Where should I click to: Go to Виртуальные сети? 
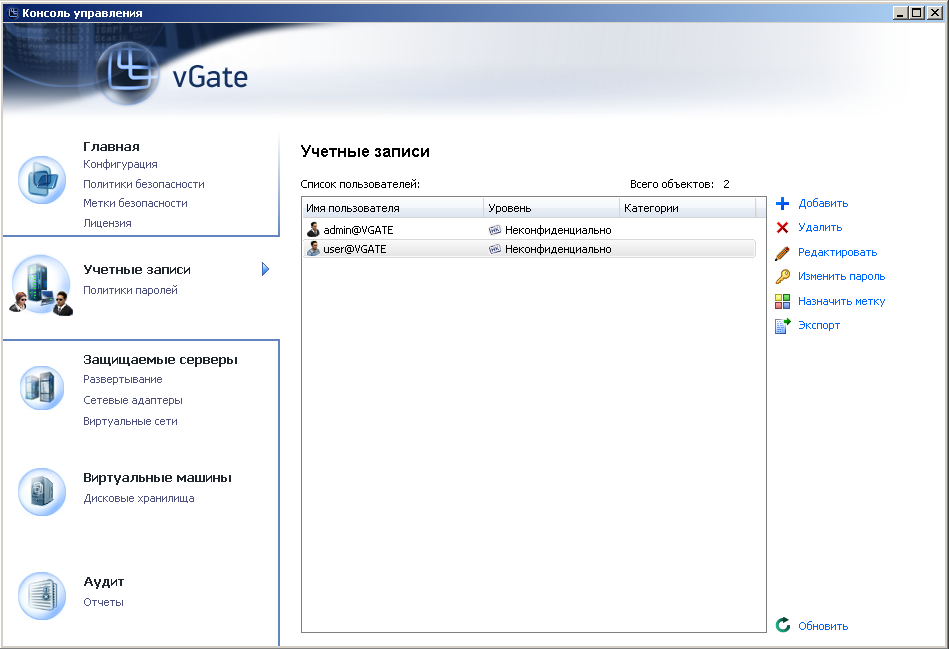point(131,421)
